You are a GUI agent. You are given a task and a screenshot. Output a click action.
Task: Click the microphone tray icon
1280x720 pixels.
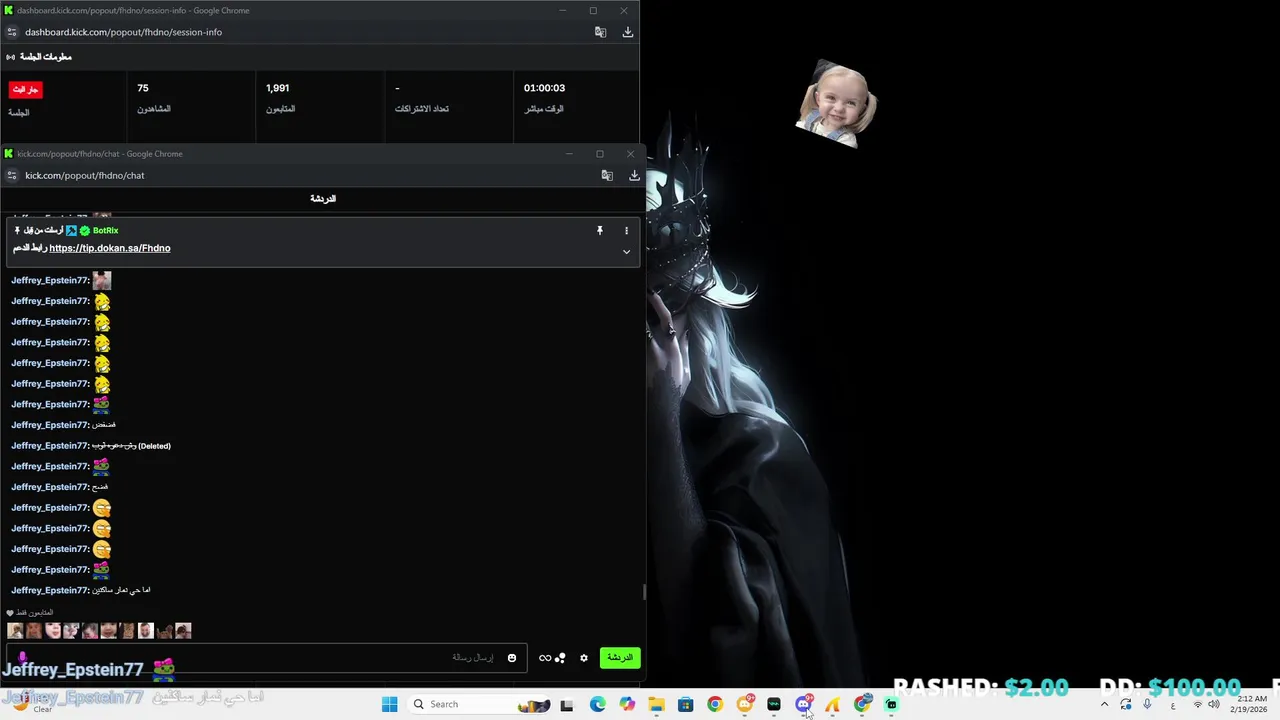click(x=1147, y=704)
